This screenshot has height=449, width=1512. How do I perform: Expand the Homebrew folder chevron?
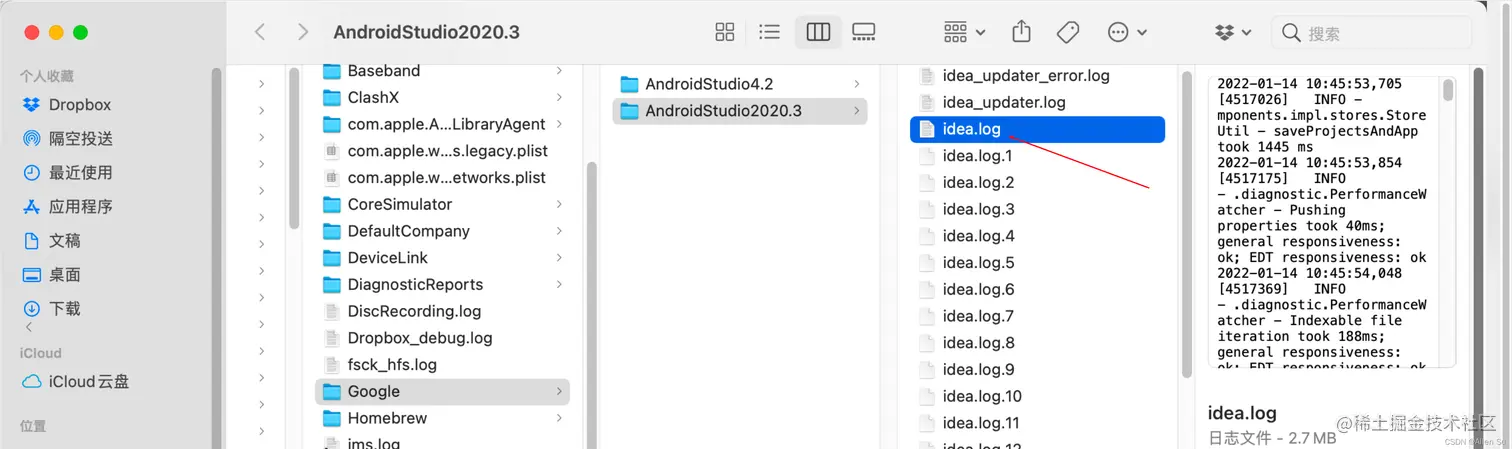(x=559, y=418)
